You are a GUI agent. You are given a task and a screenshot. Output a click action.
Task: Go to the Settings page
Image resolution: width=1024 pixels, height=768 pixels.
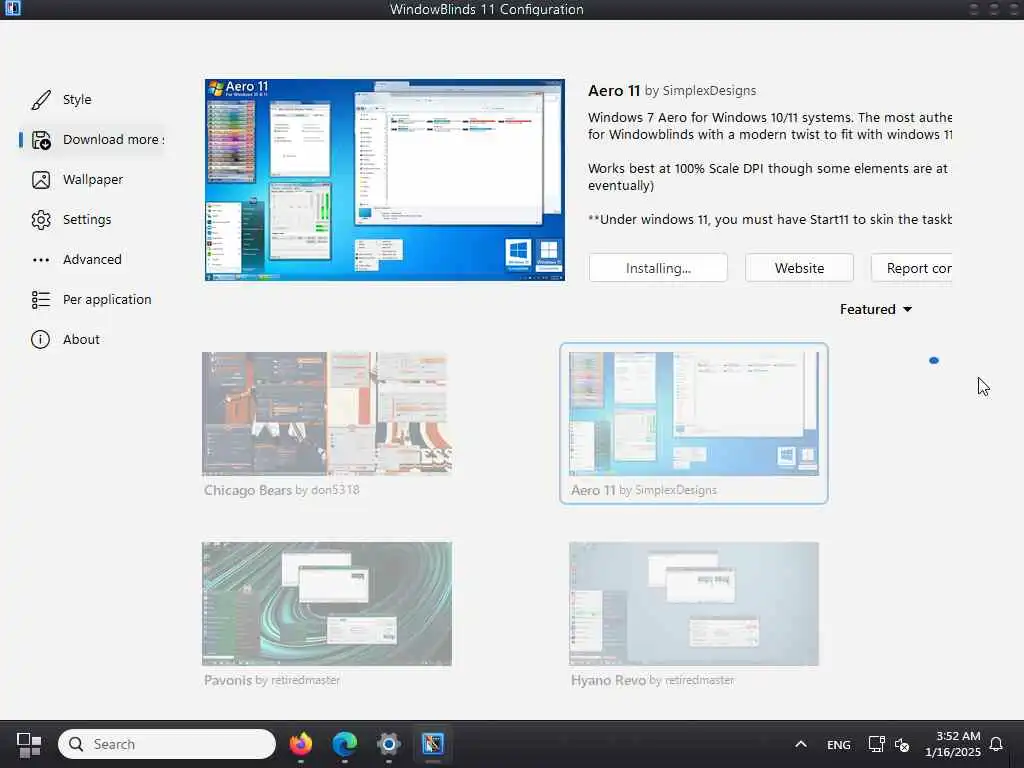tap(87, 219)
